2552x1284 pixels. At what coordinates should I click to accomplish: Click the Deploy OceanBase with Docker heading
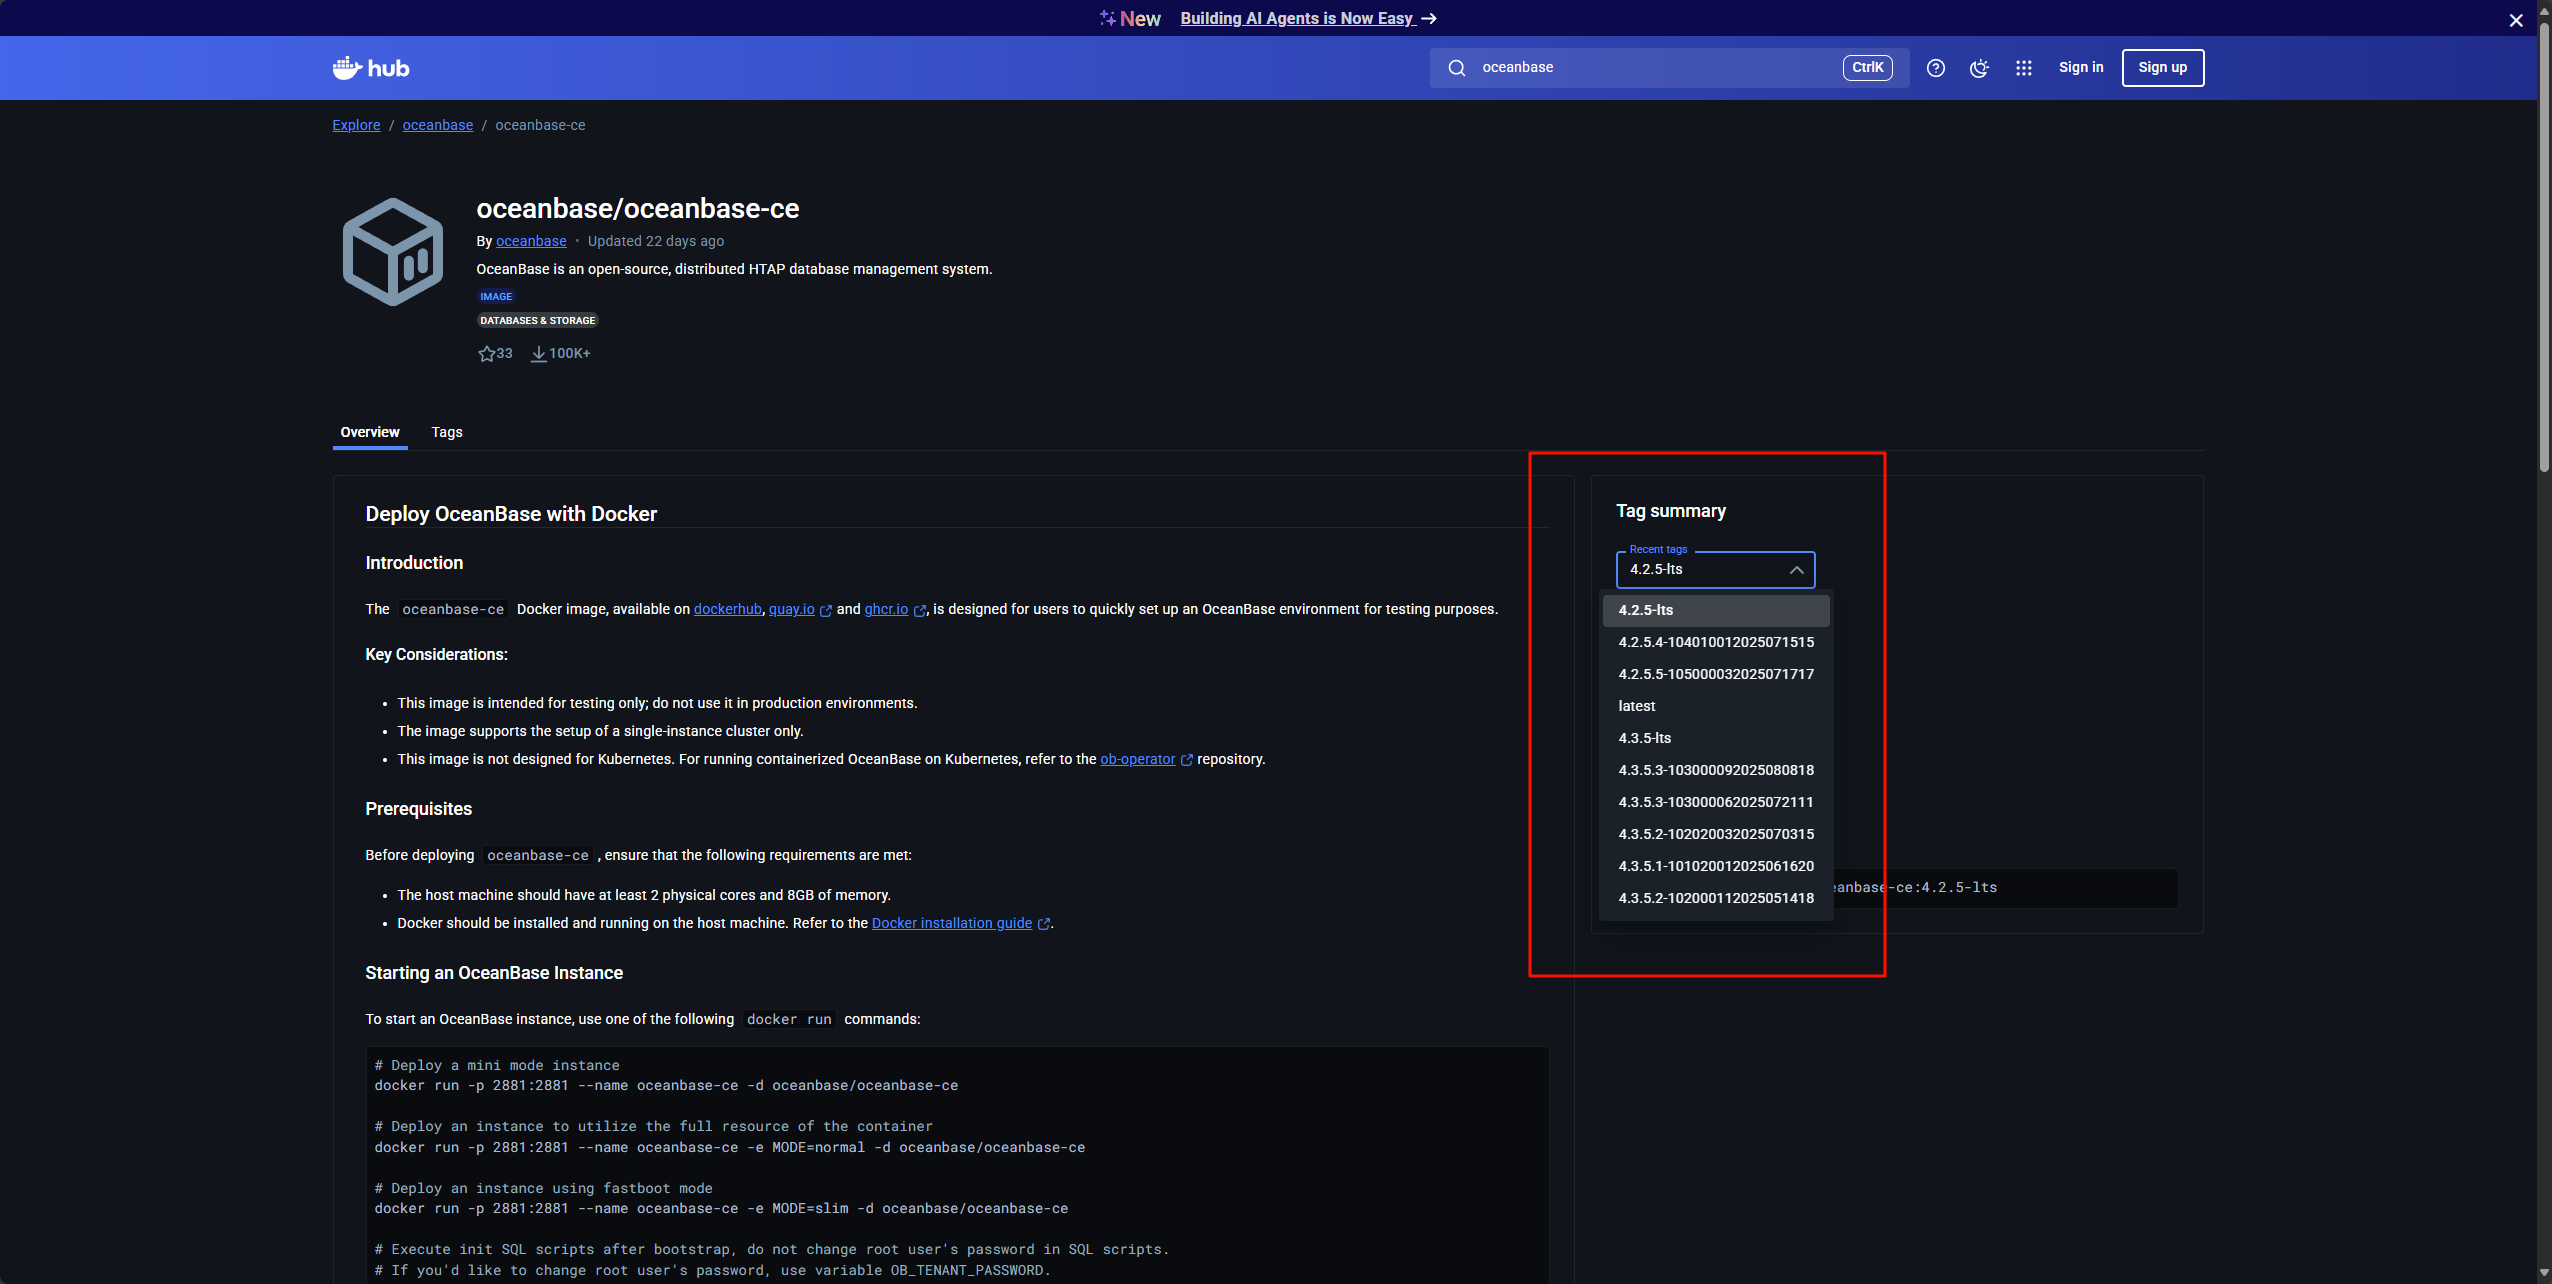(511, 514)
